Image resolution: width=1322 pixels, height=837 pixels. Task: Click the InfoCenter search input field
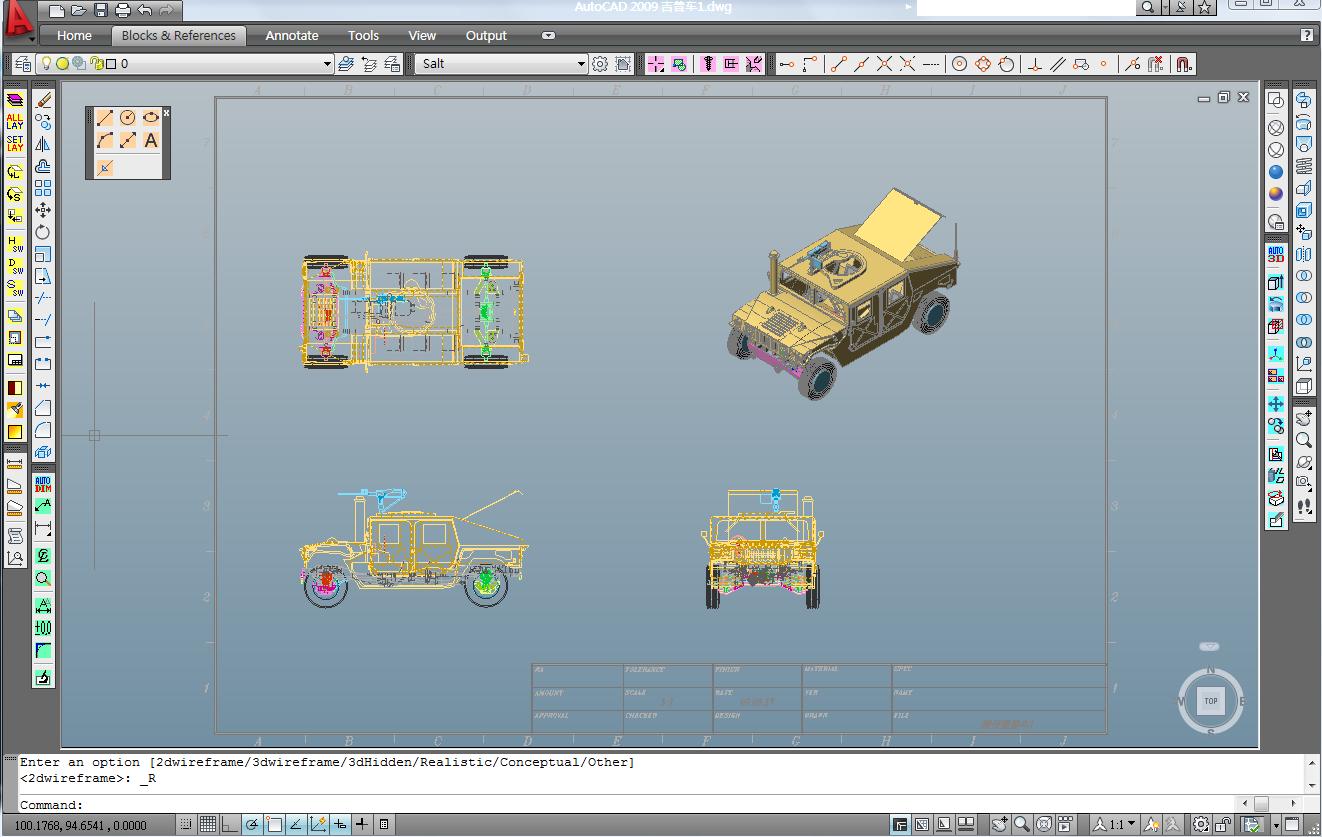click(1026, 8)
